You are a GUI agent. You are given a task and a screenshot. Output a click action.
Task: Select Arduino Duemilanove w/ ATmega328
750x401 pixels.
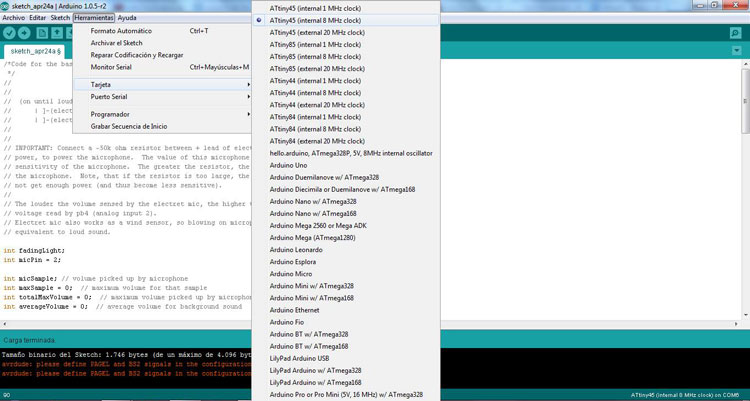[x=345, y=177]
